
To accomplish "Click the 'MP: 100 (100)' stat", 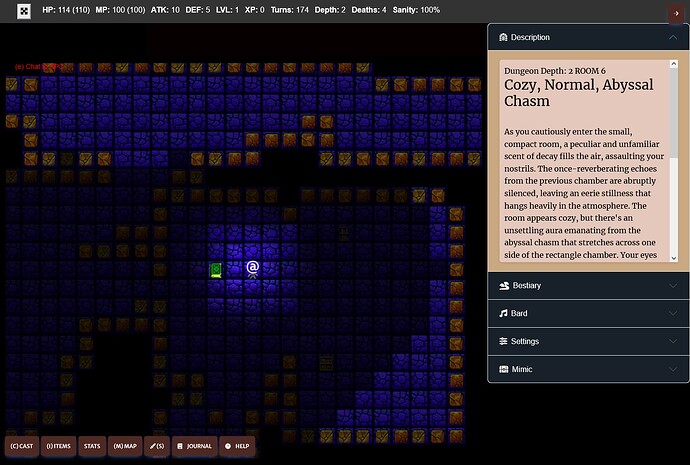I will click(120, 10).
